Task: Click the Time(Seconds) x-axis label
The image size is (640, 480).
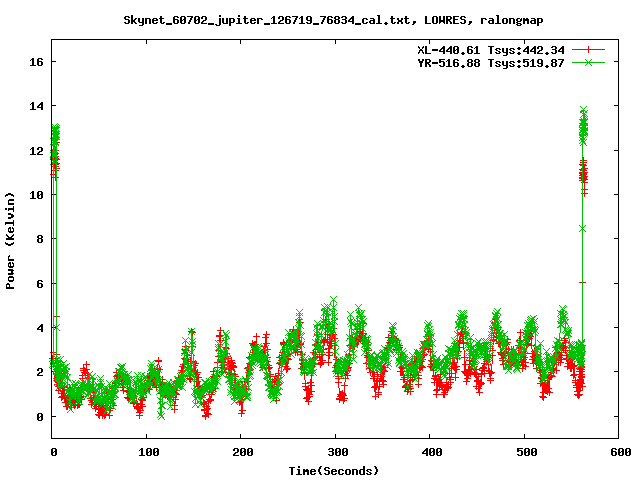Action: [333, 471]
